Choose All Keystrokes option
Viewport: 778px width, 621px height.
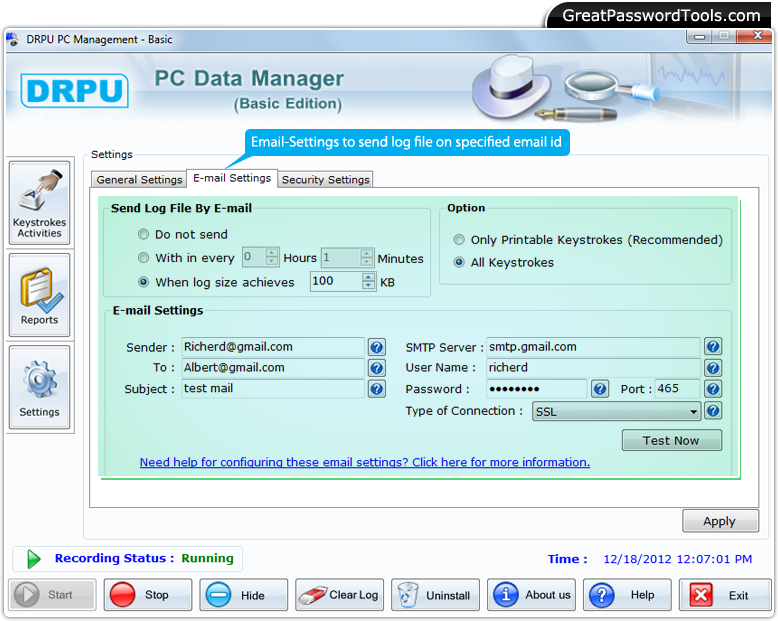point(459,262)
